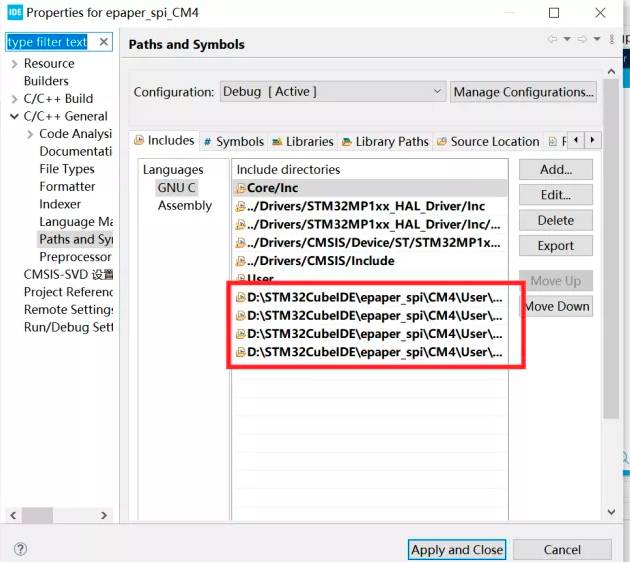Open the view menu dots icon

[612, 39]
